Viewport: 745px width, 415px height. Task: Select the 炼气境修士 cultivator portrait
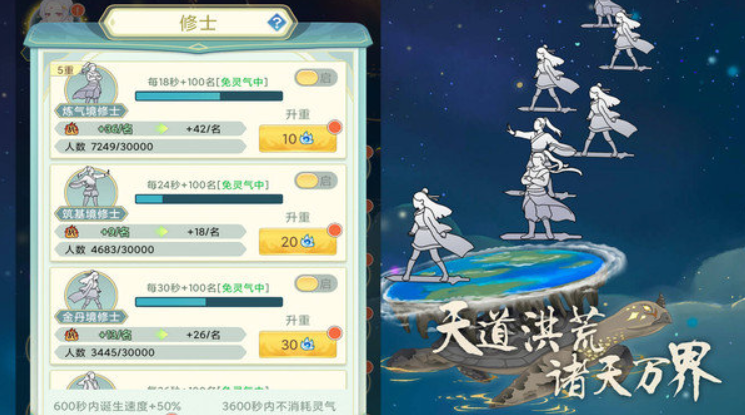[x=91, y=85]
